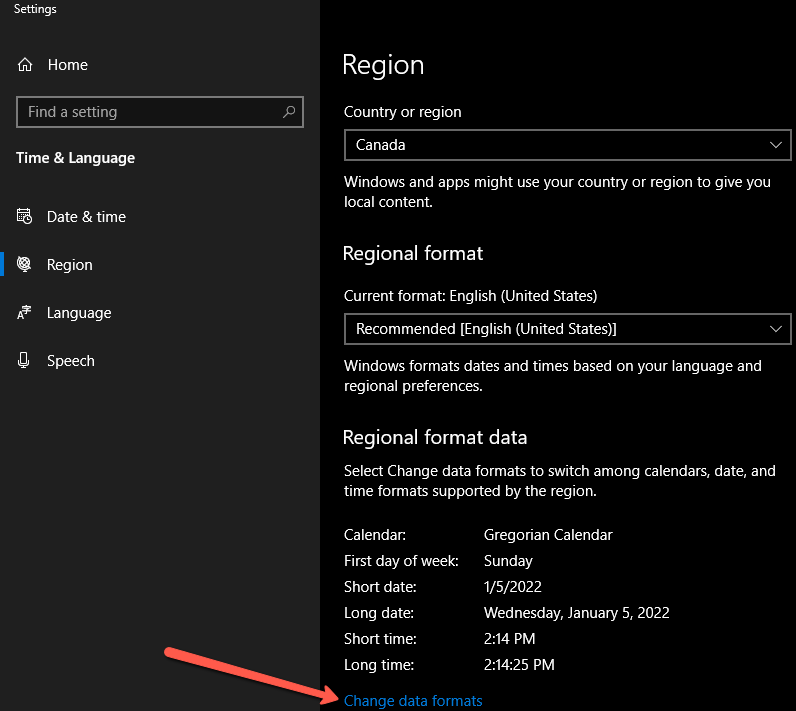Image resolution: width=796 pixels, height=711 pixels.
Task: Click the chevron on Regional format dropdown
Action: pyautogui.click(x=776, y=328)
